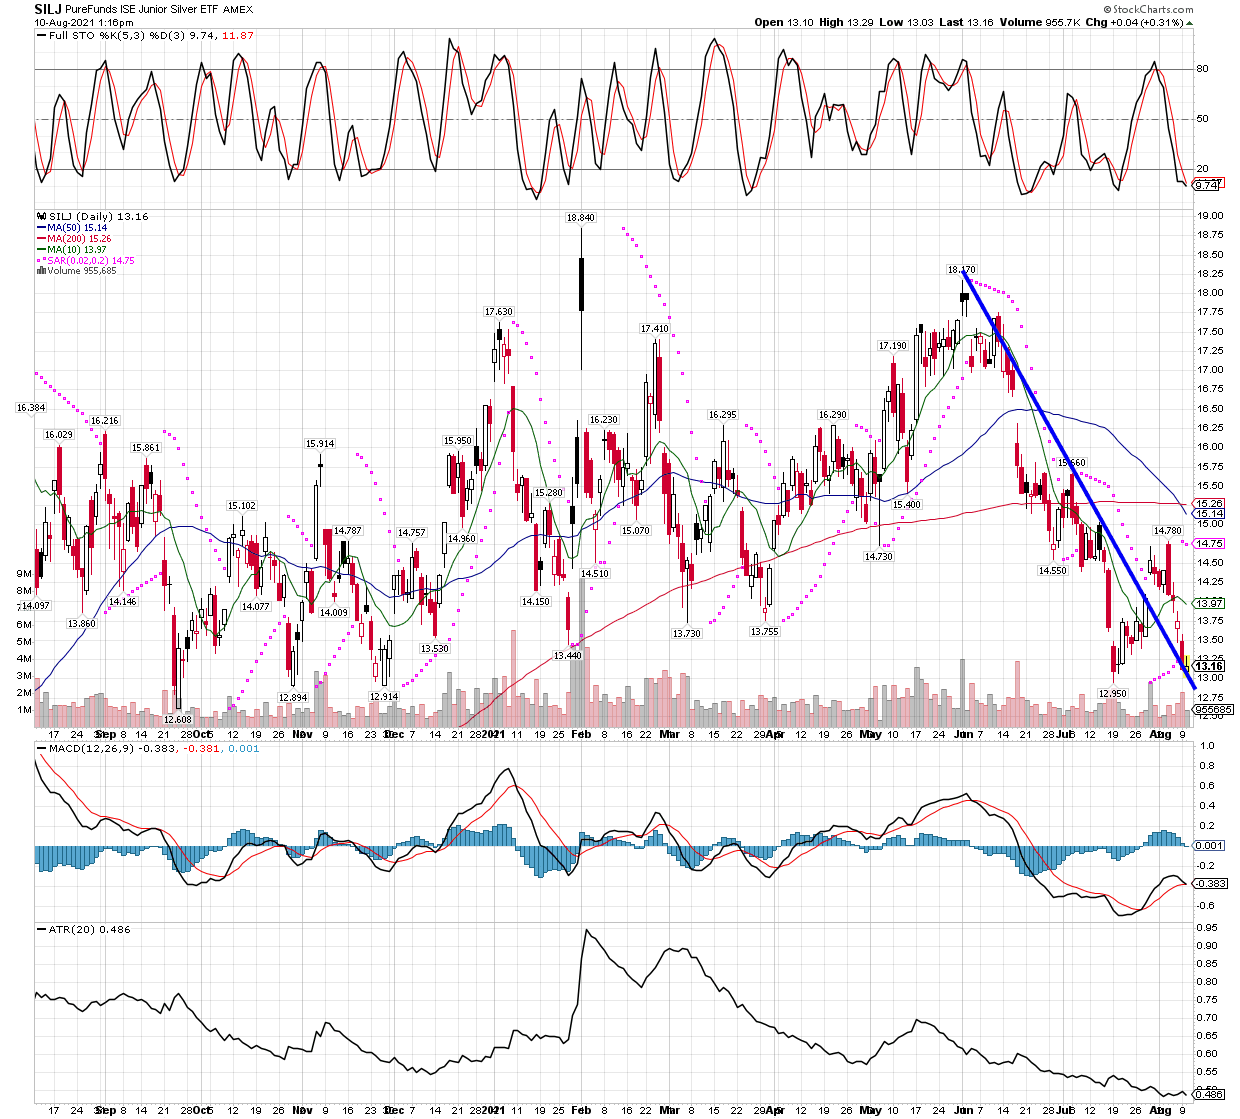Click the 14.550 price label

pyautogui.click(x=1052, y=571)
